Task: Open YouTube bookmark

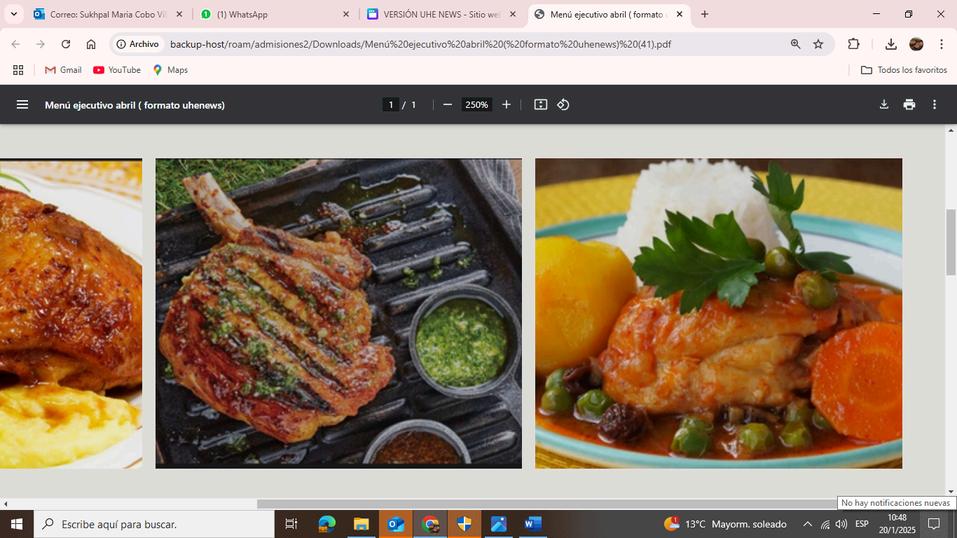Action: pos(117,70)
